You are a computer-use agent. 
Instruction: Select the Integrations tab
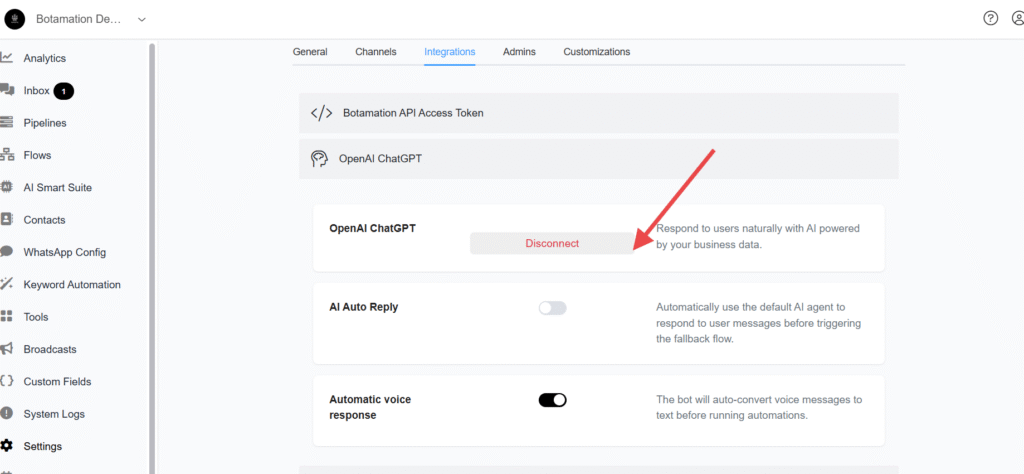(x=449, y=52)
